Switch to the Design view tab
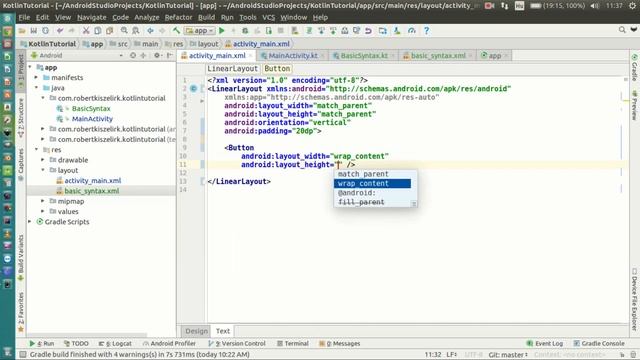Image resolution: width=640 pixels, height=360 pixels. (x=196, y=331)
